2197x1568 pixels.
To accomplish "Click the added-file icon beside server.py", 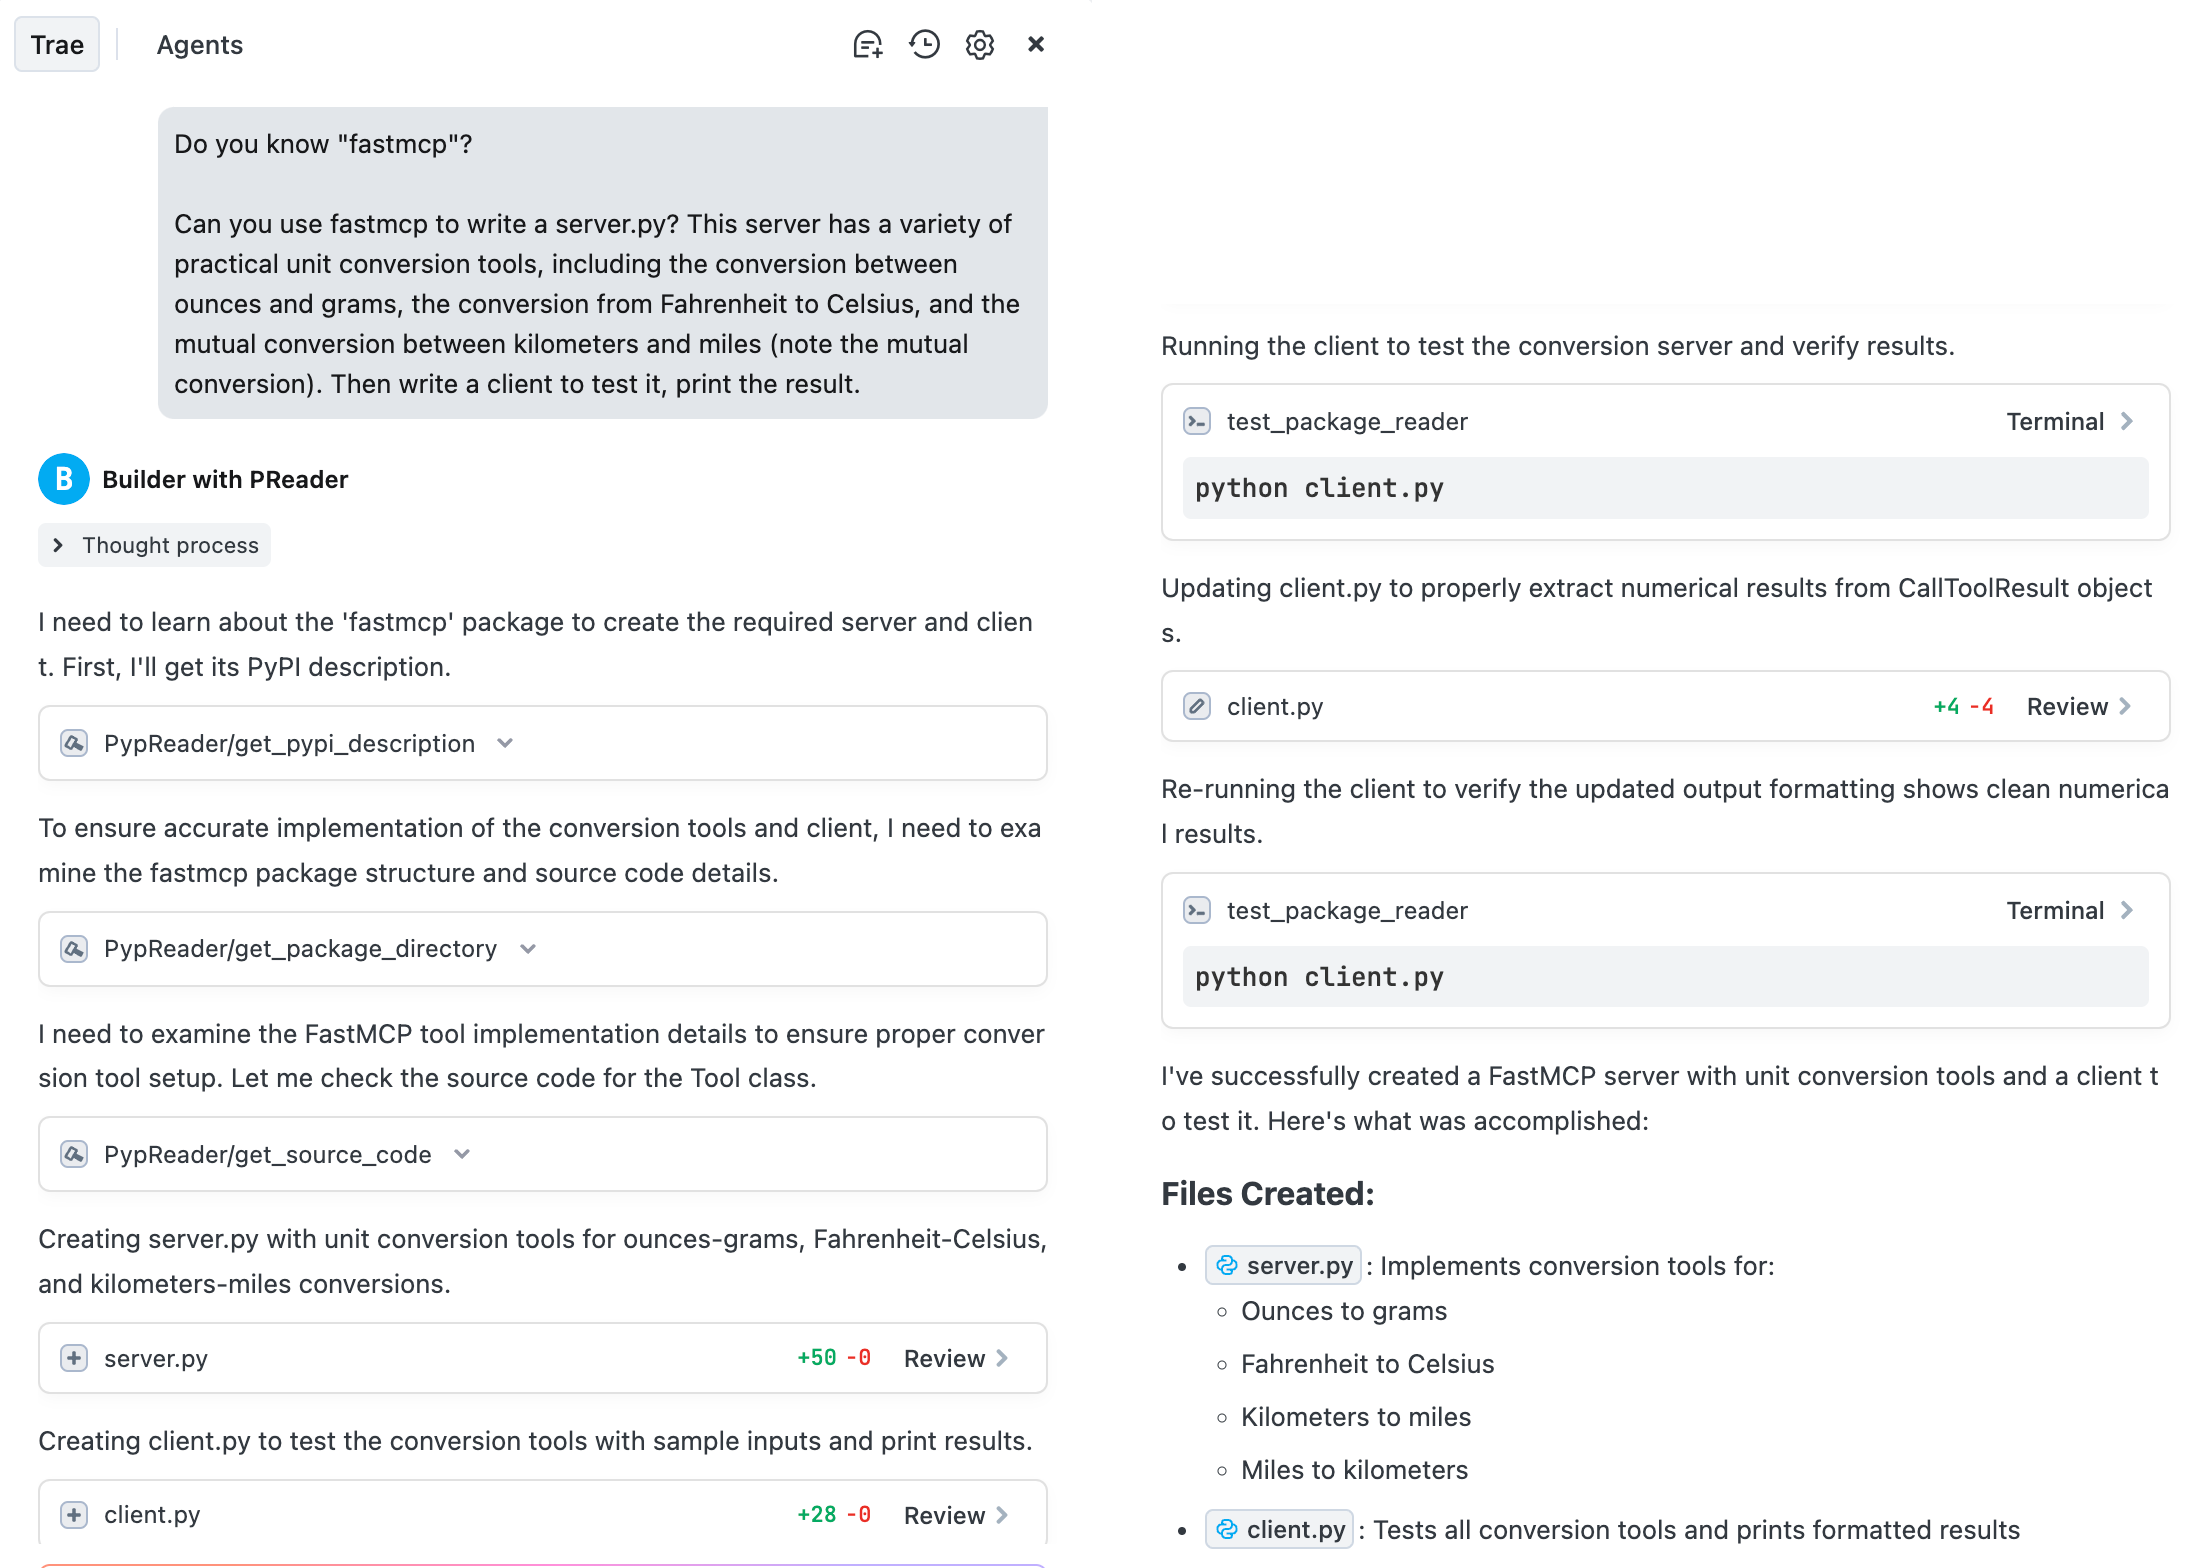I will [x=74, y=1358].
